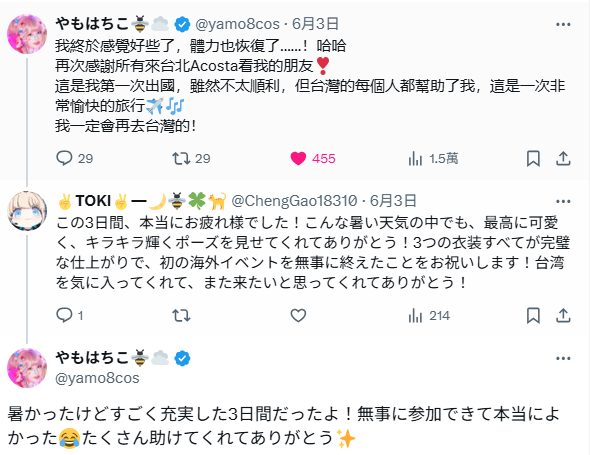The image size is (590, 455).
Task: Open more options on bottom yamo8cos tweet
Action: (x=563, y=358)
